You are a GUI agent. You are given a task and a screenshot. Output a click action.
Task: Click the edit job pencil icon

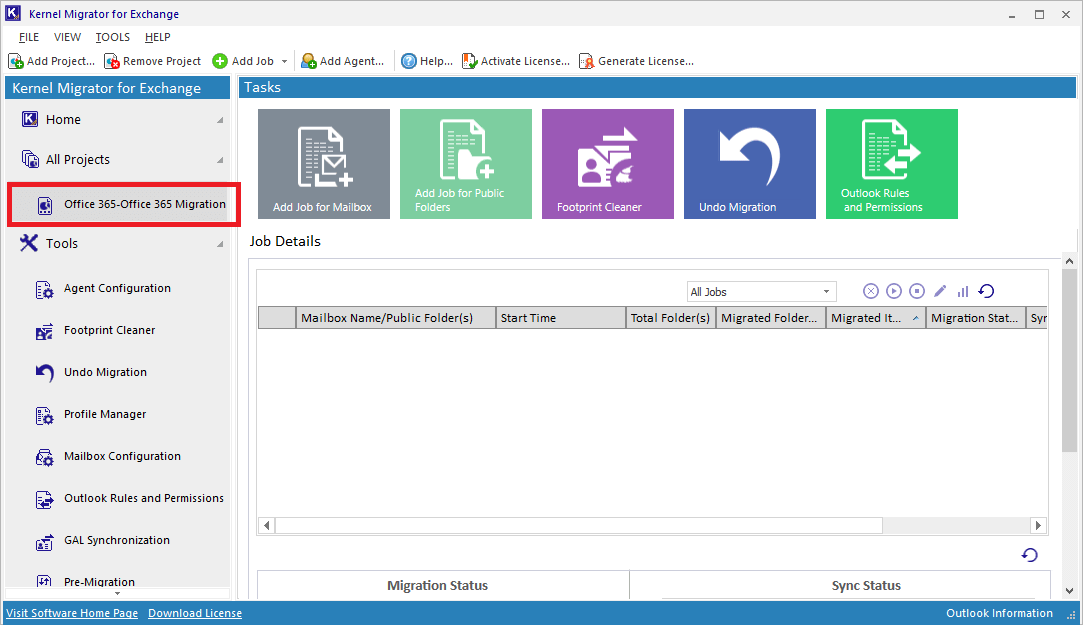point(940,291)
